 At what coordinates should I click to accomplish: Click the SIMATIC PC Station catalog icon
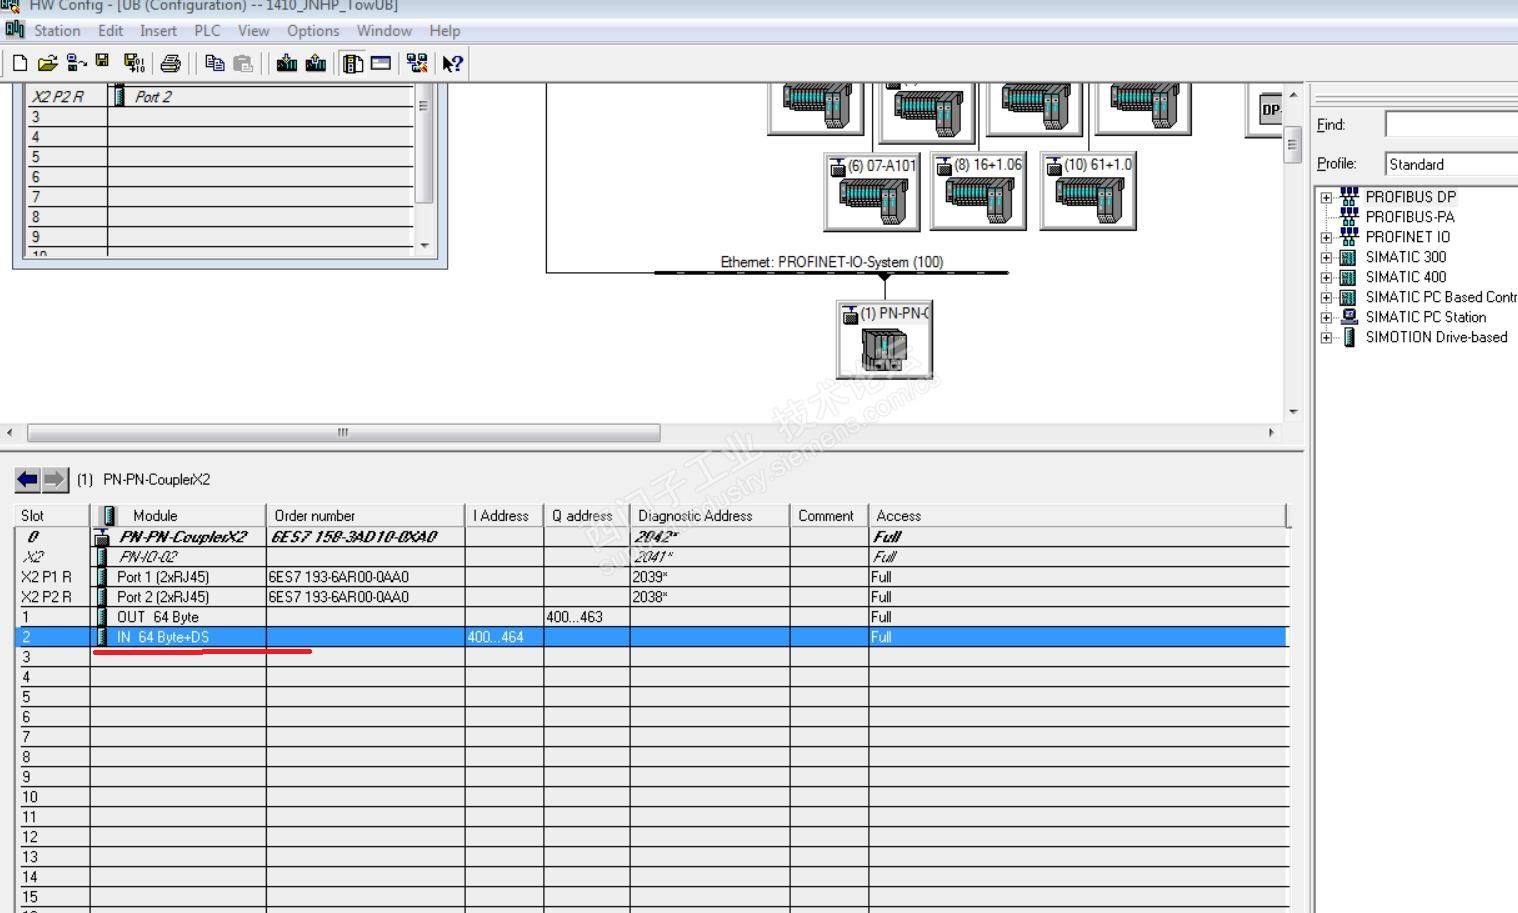[x=1349, y=317]
